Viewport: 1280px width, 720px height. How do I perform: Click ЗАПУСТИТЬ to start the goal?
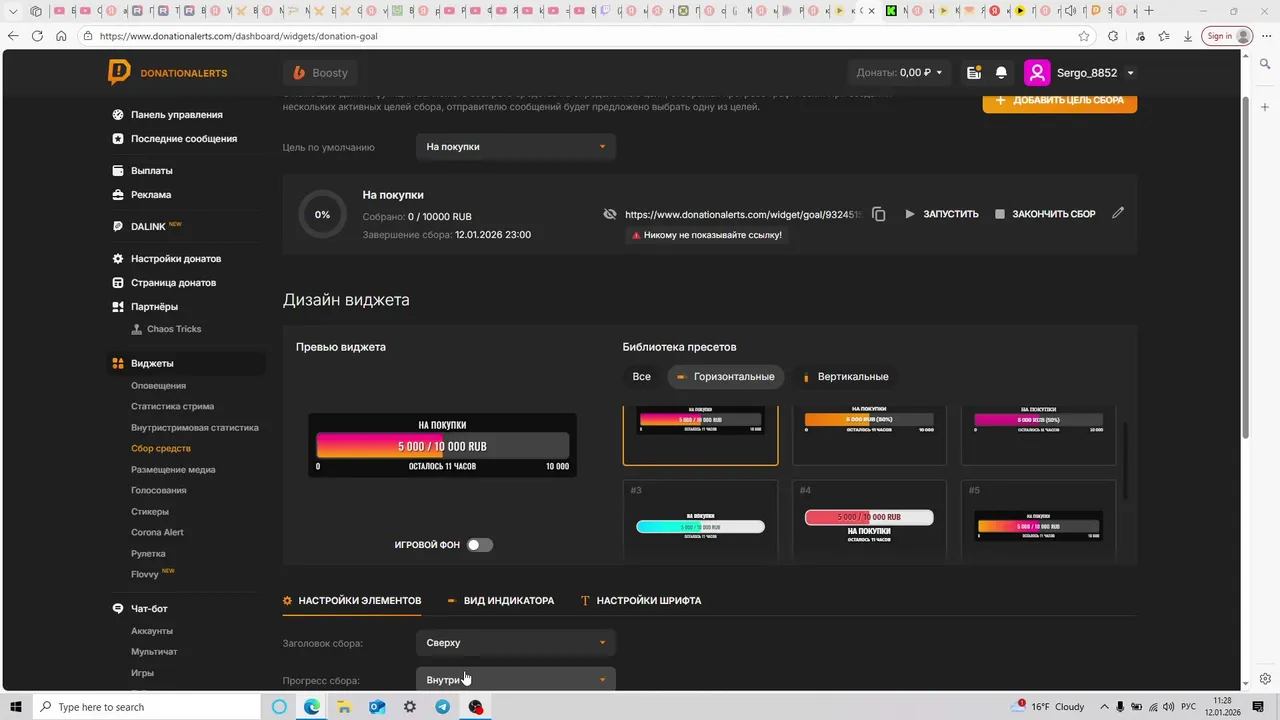coord(941,214)
